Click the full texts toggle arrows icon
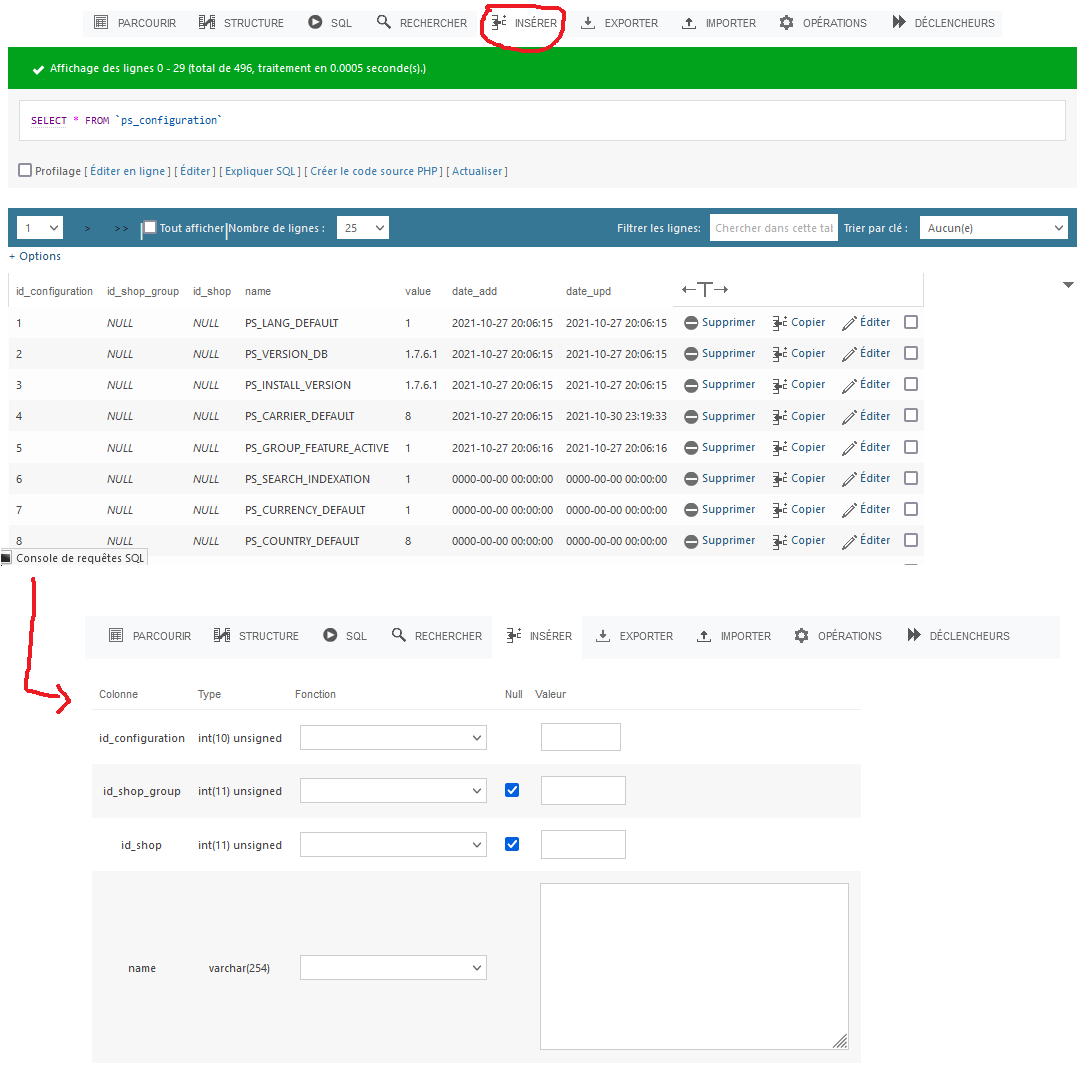This screenshot has width=1084, height=1092. coord(705,290)
